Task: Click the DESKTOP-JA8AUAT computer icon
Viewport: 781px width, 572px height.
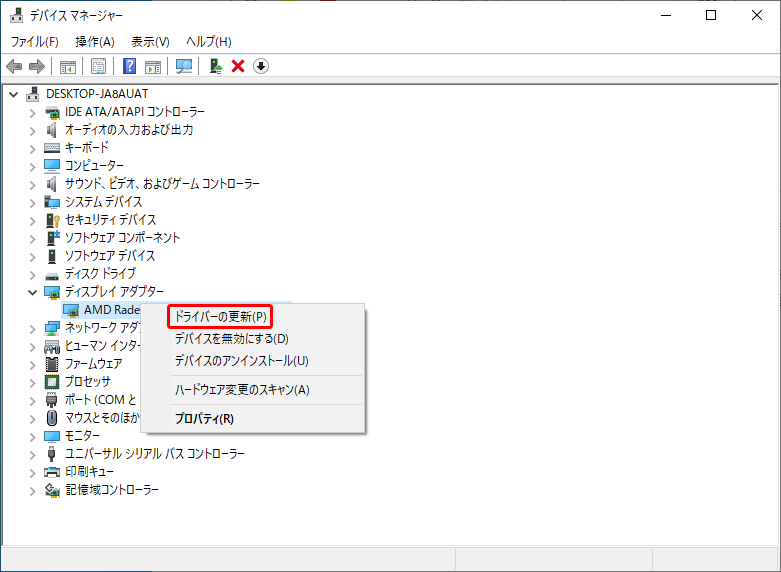Action: pos(33,94)
